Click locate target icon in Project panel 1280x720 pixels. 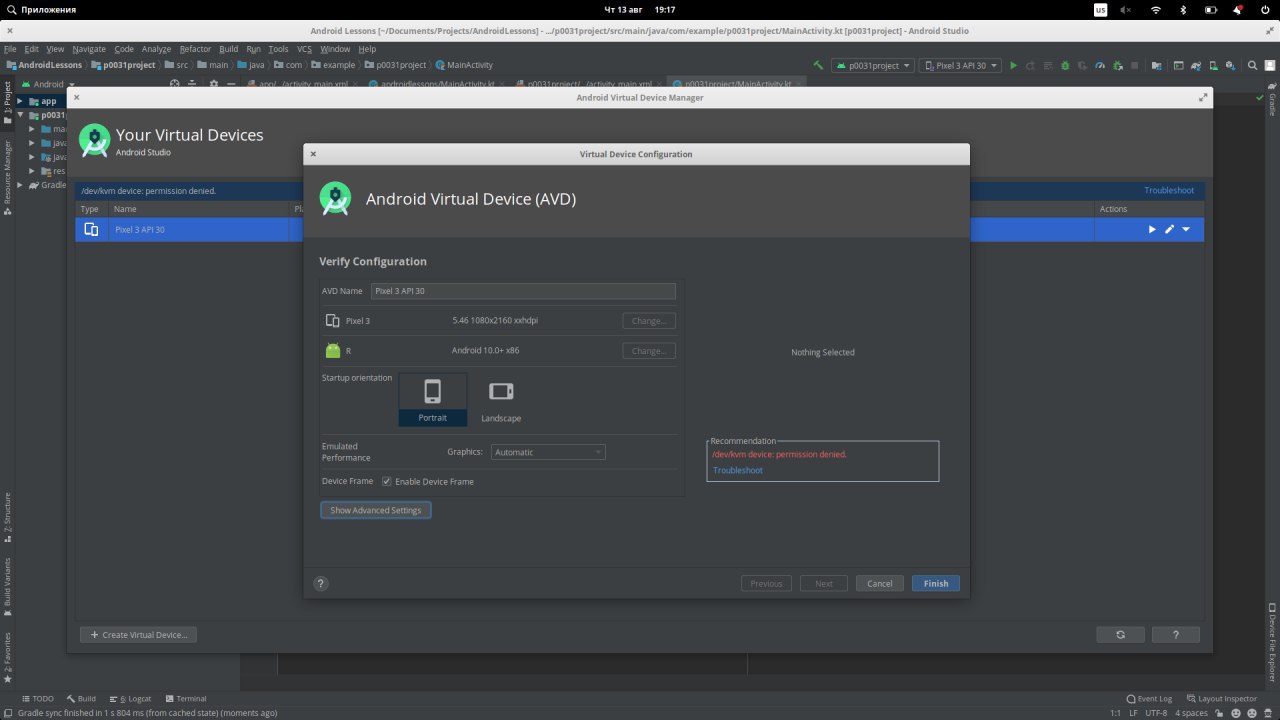tap(174, 85)
